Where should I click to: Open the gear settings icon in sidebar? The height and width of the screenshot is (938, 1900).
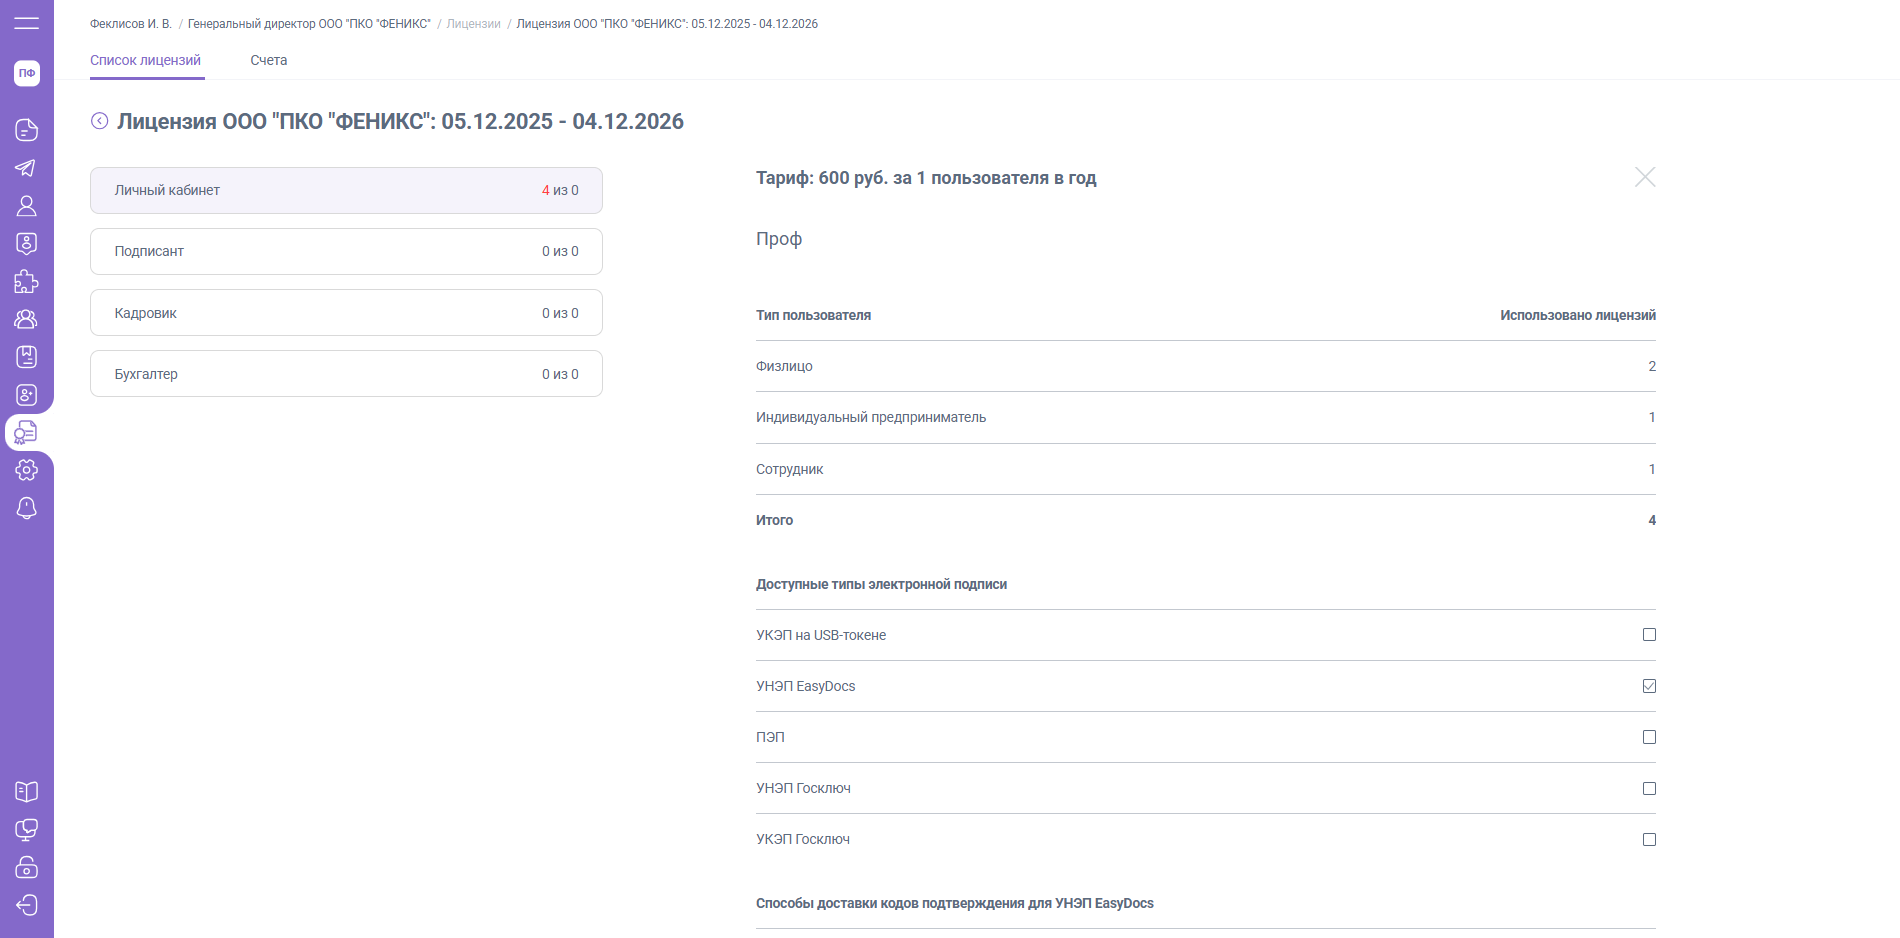26,470
